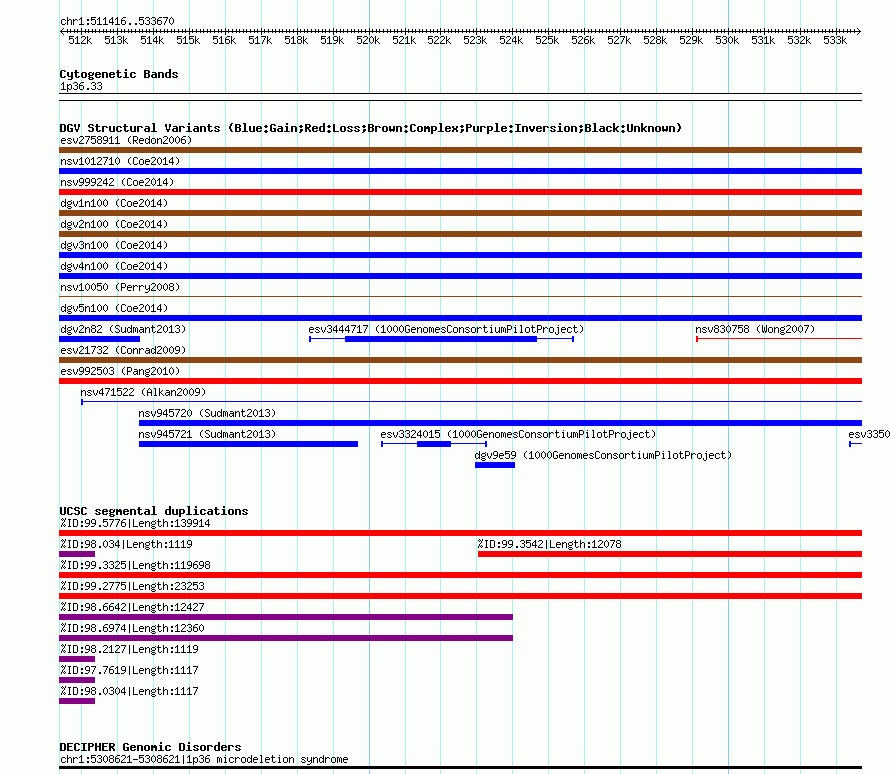This screenshot has width=890, height=774.
Task: Select the esv3444717 blue feature bar
Action: click(441, 339)
